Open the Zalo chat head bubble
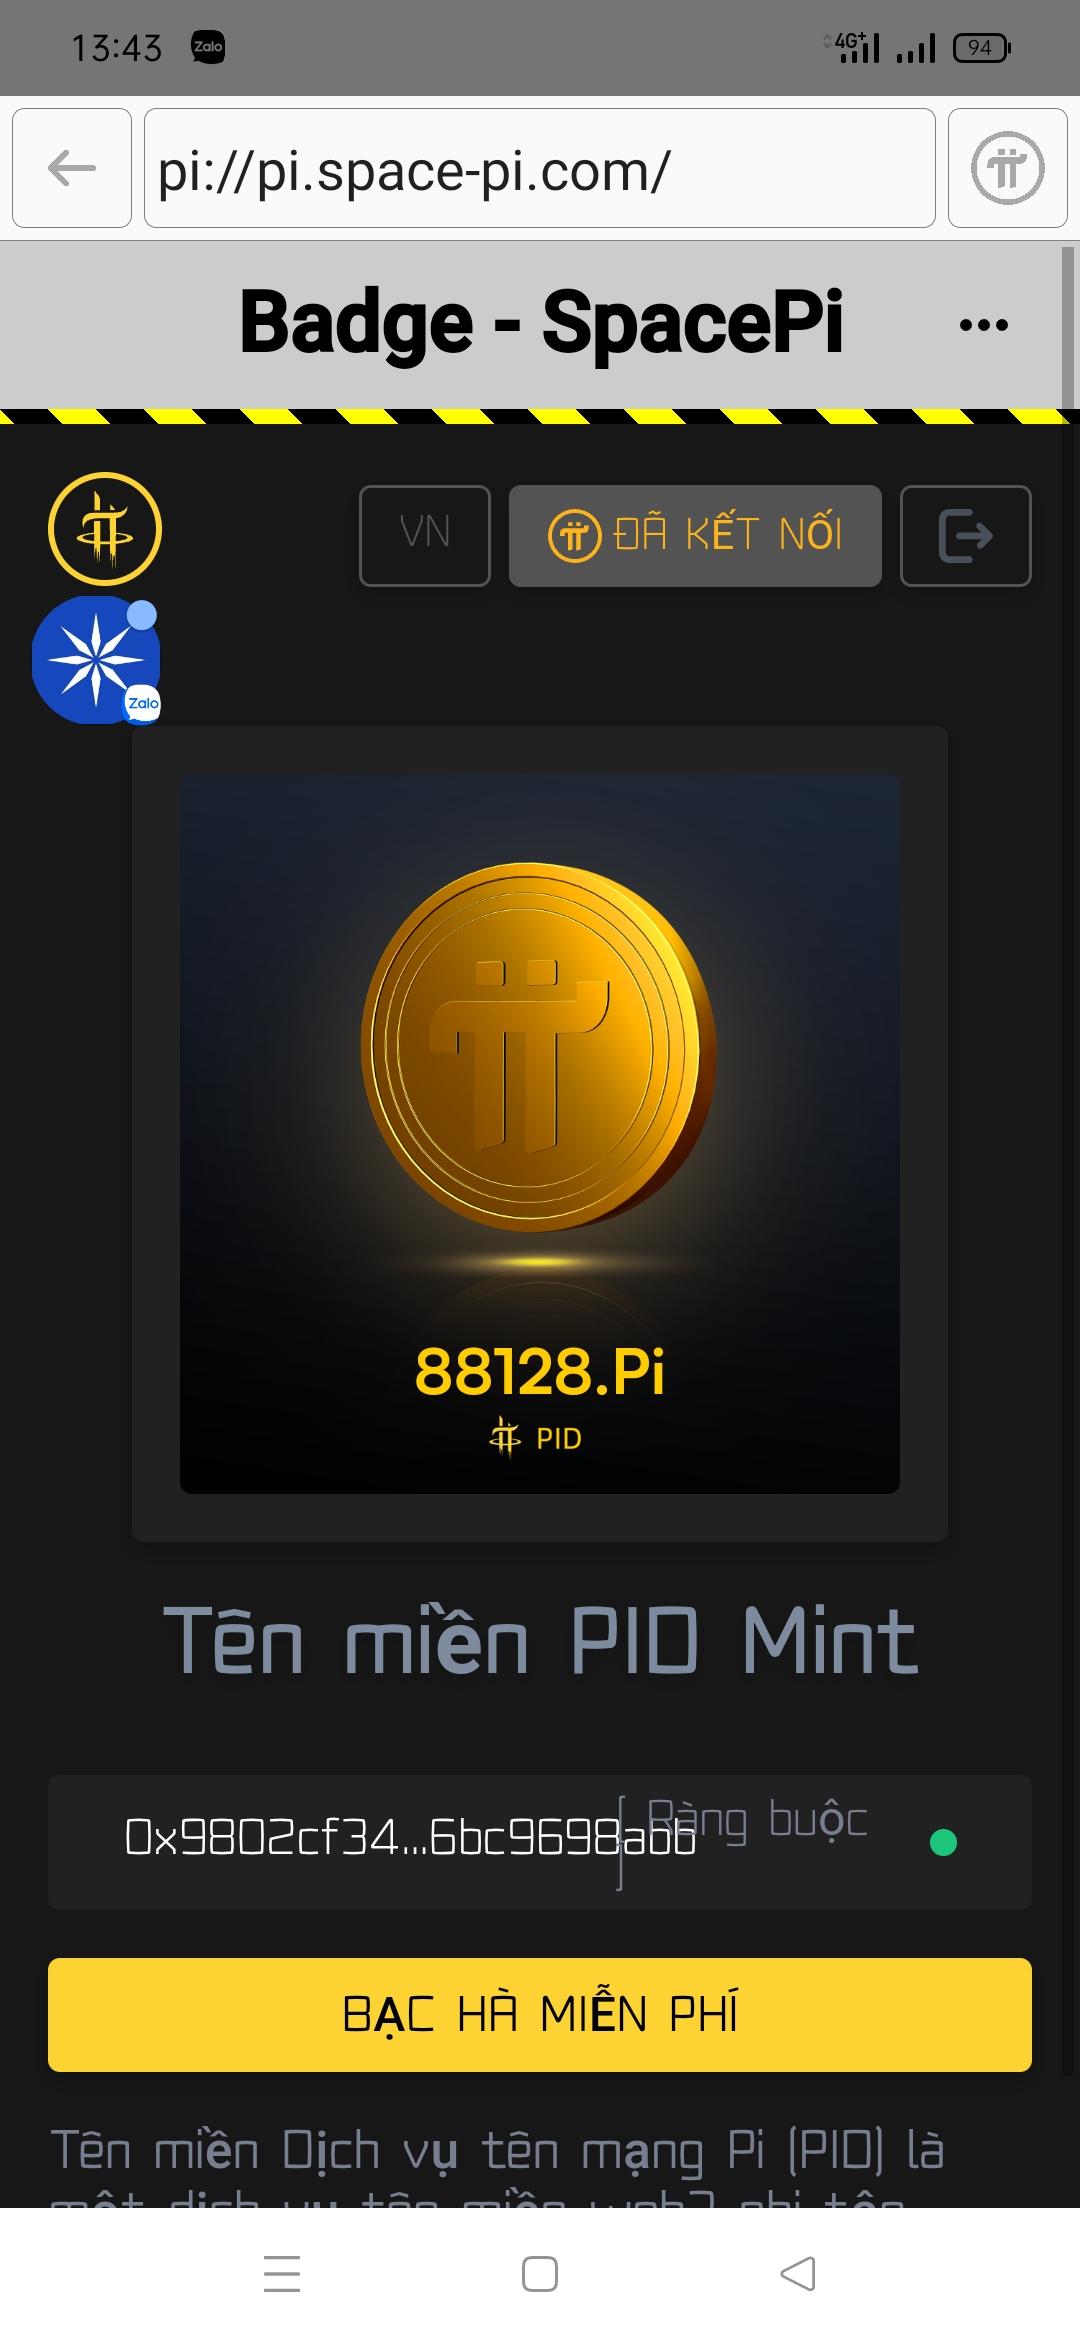 (x=96, y=660)
